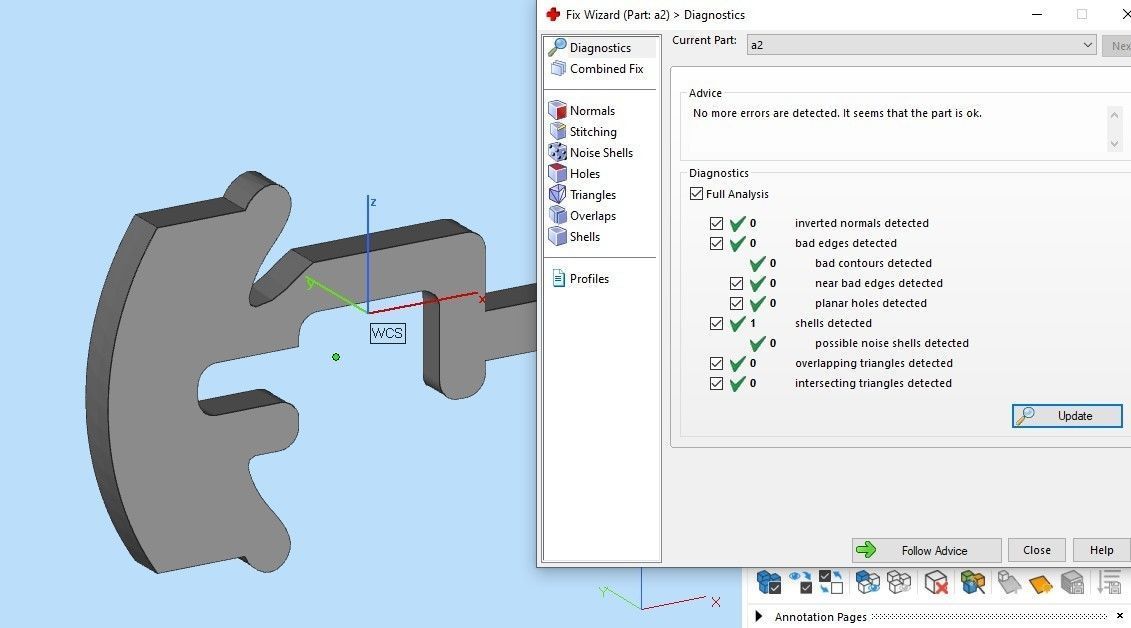Image resolution: width=1131 pixels, height=628 pixels.
Task: Open the Diagnostics page in Fix Wizard
Action: (600, 48)
